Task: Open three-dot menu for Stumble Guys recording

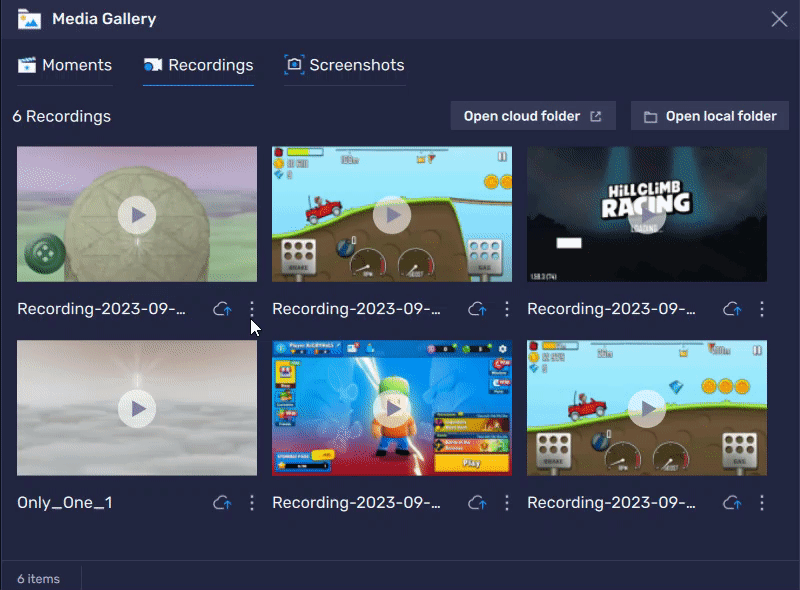Action: [x=507, y=503]
